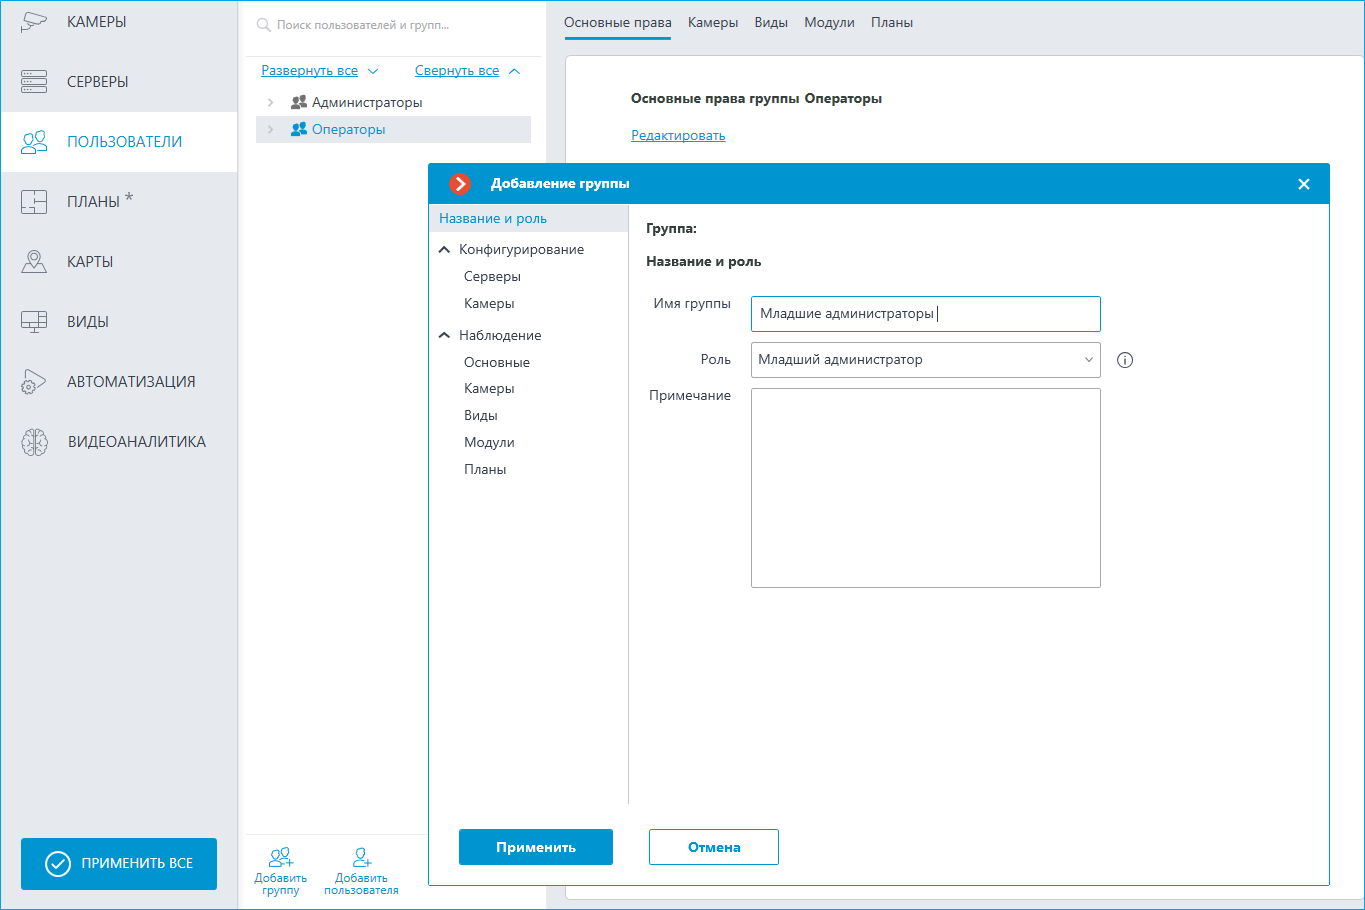1365x910 pixels.
Task: Select the Администраторы group row
Action: click(x=393, y=102)
